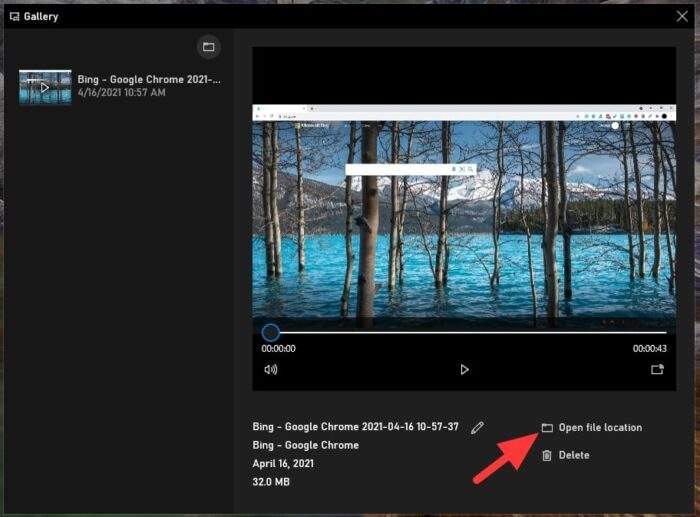Delete the selected recording
This screenshot has width=700, height=517.
coord(566,455)
